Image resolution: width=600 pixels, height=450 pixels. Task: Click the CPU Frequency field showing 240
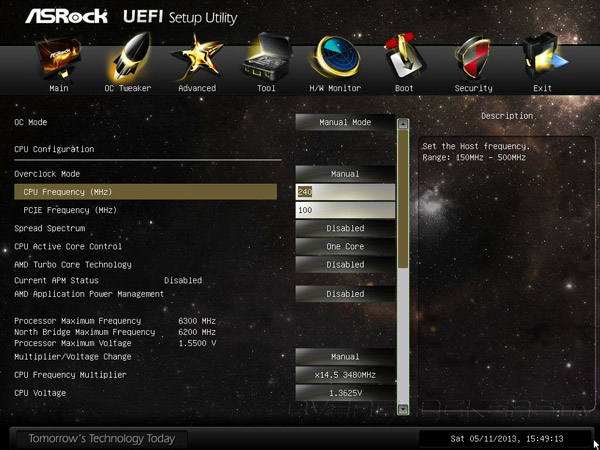[x=345, y=192]
